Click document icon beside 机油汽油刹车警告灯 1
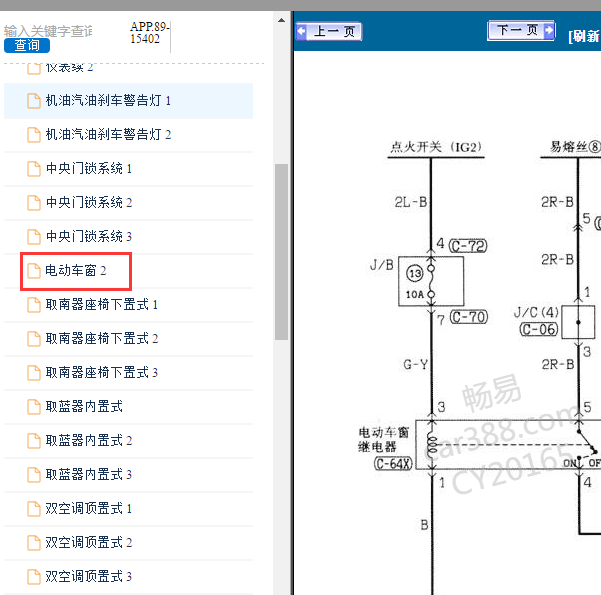This screenshot has height=595, width=601. (x=34, y=101)
